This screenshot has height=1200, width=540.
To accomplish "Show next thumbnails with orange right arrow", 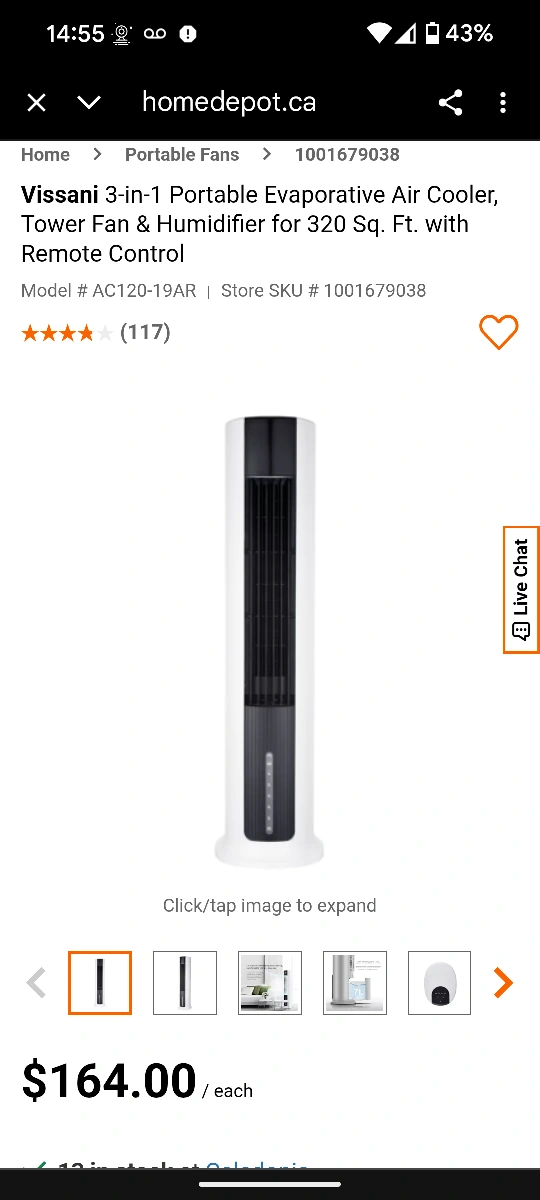I will (x=503, y=983).
